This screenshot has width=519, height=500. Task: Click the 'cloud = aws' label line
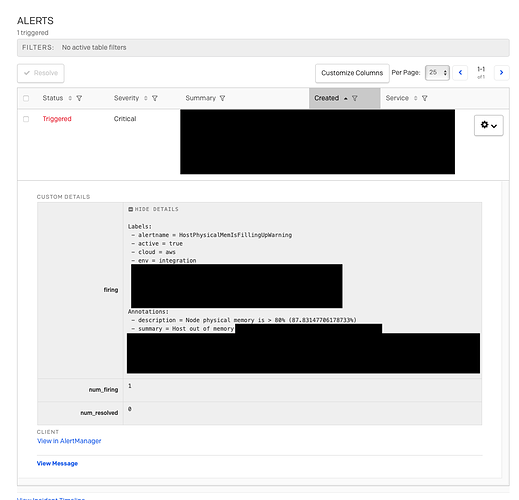pyautogui.click(x=153, y=252)
